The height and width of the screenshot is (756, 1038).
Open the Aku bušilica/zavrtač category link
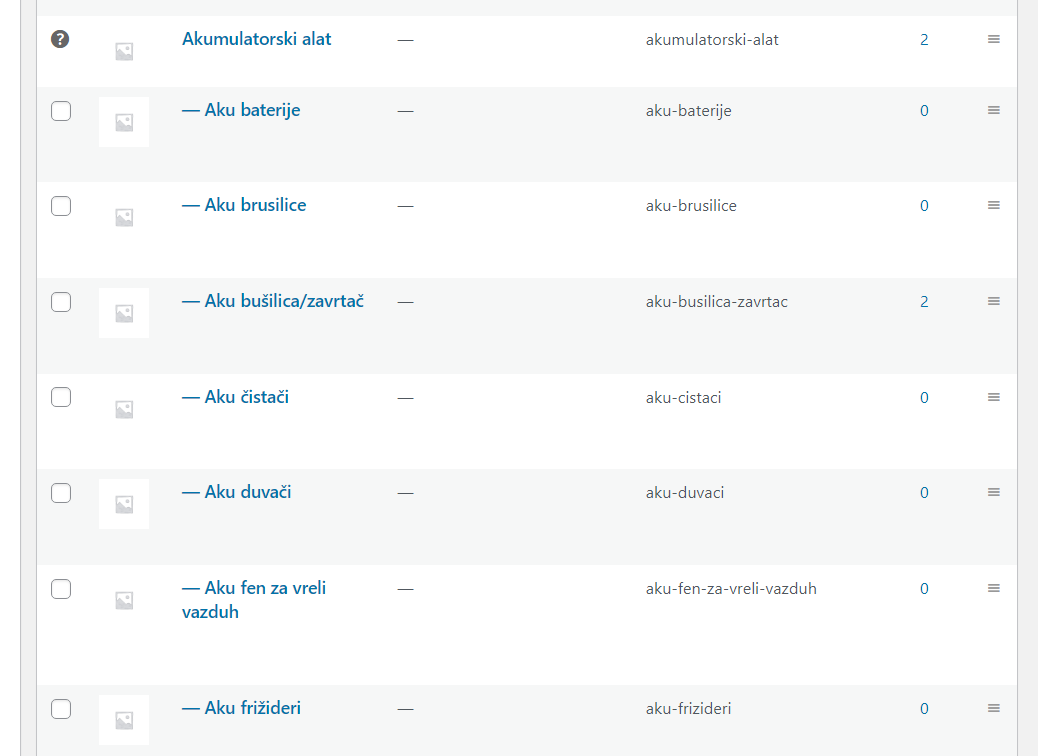tap(273, 301)
